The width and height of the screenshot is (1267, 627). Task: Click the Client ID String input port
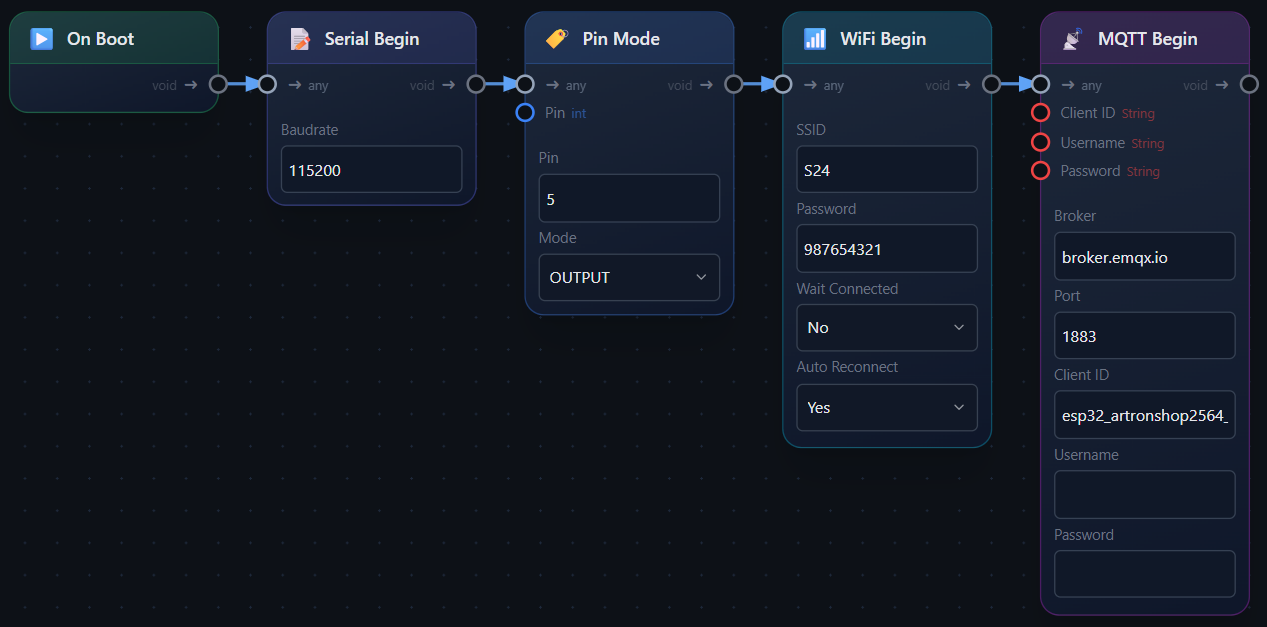tap(1041, 113)
